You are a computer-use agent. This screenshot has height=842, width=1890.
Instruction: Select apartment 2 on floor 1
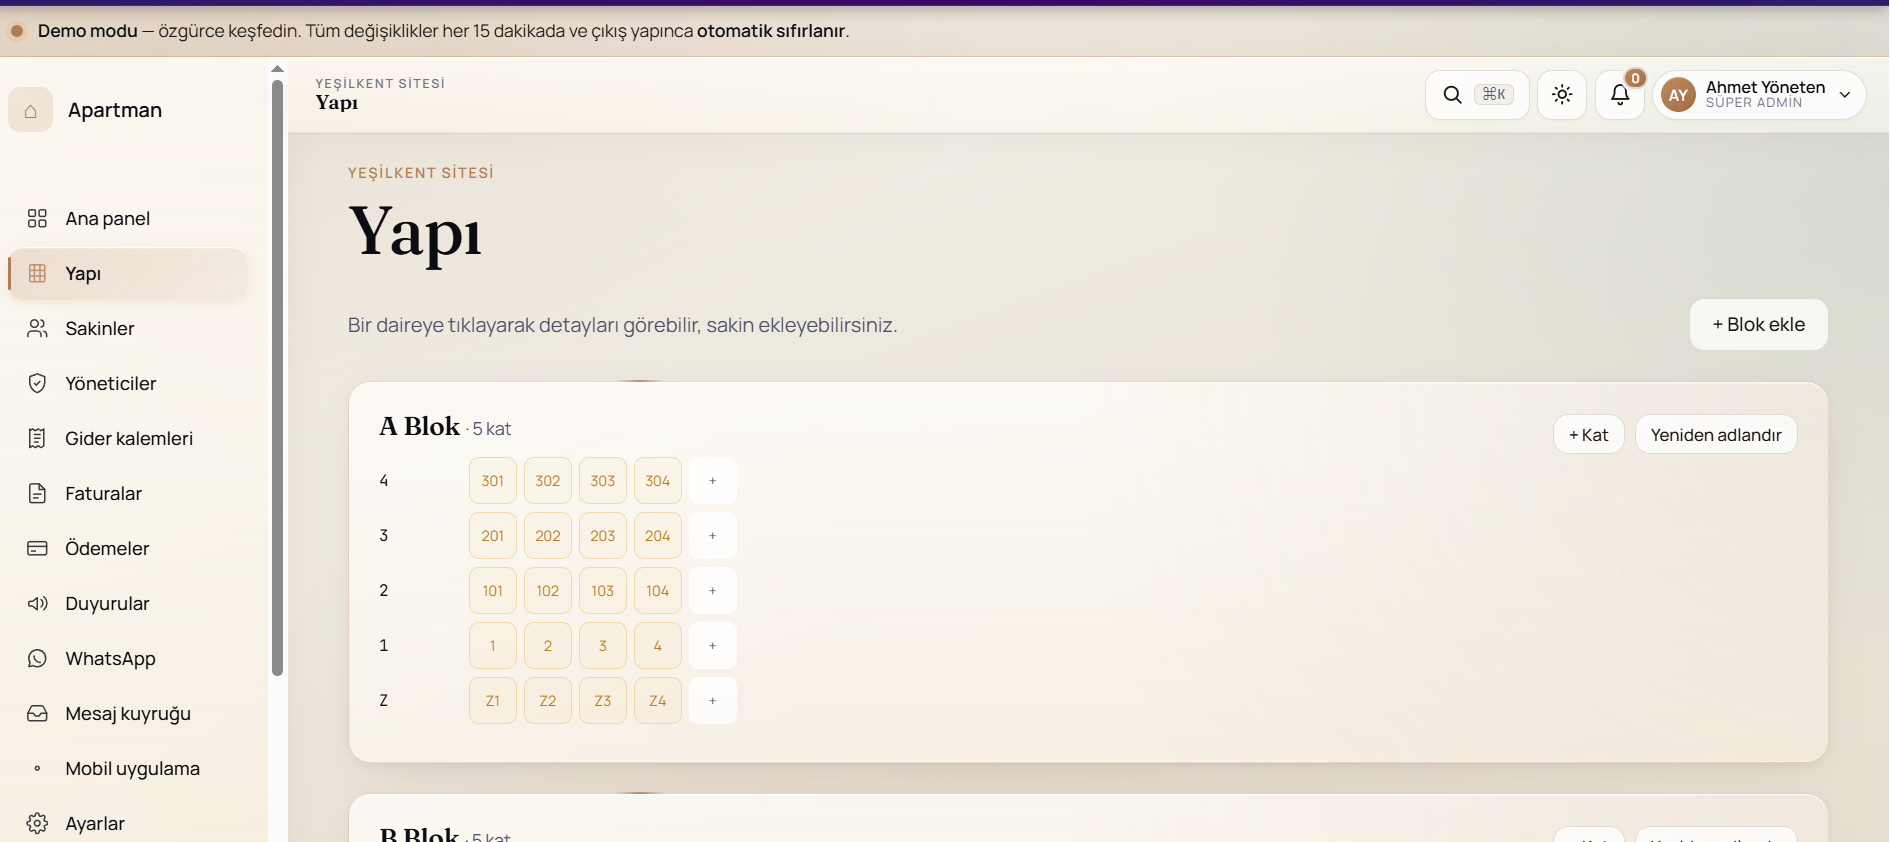pos(548,645)
